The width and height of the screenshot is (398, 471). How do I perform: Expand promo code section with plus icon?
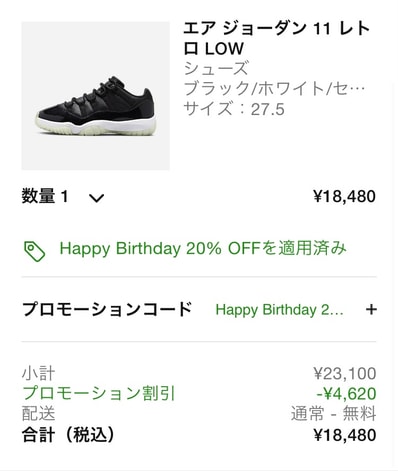point(371,310)
